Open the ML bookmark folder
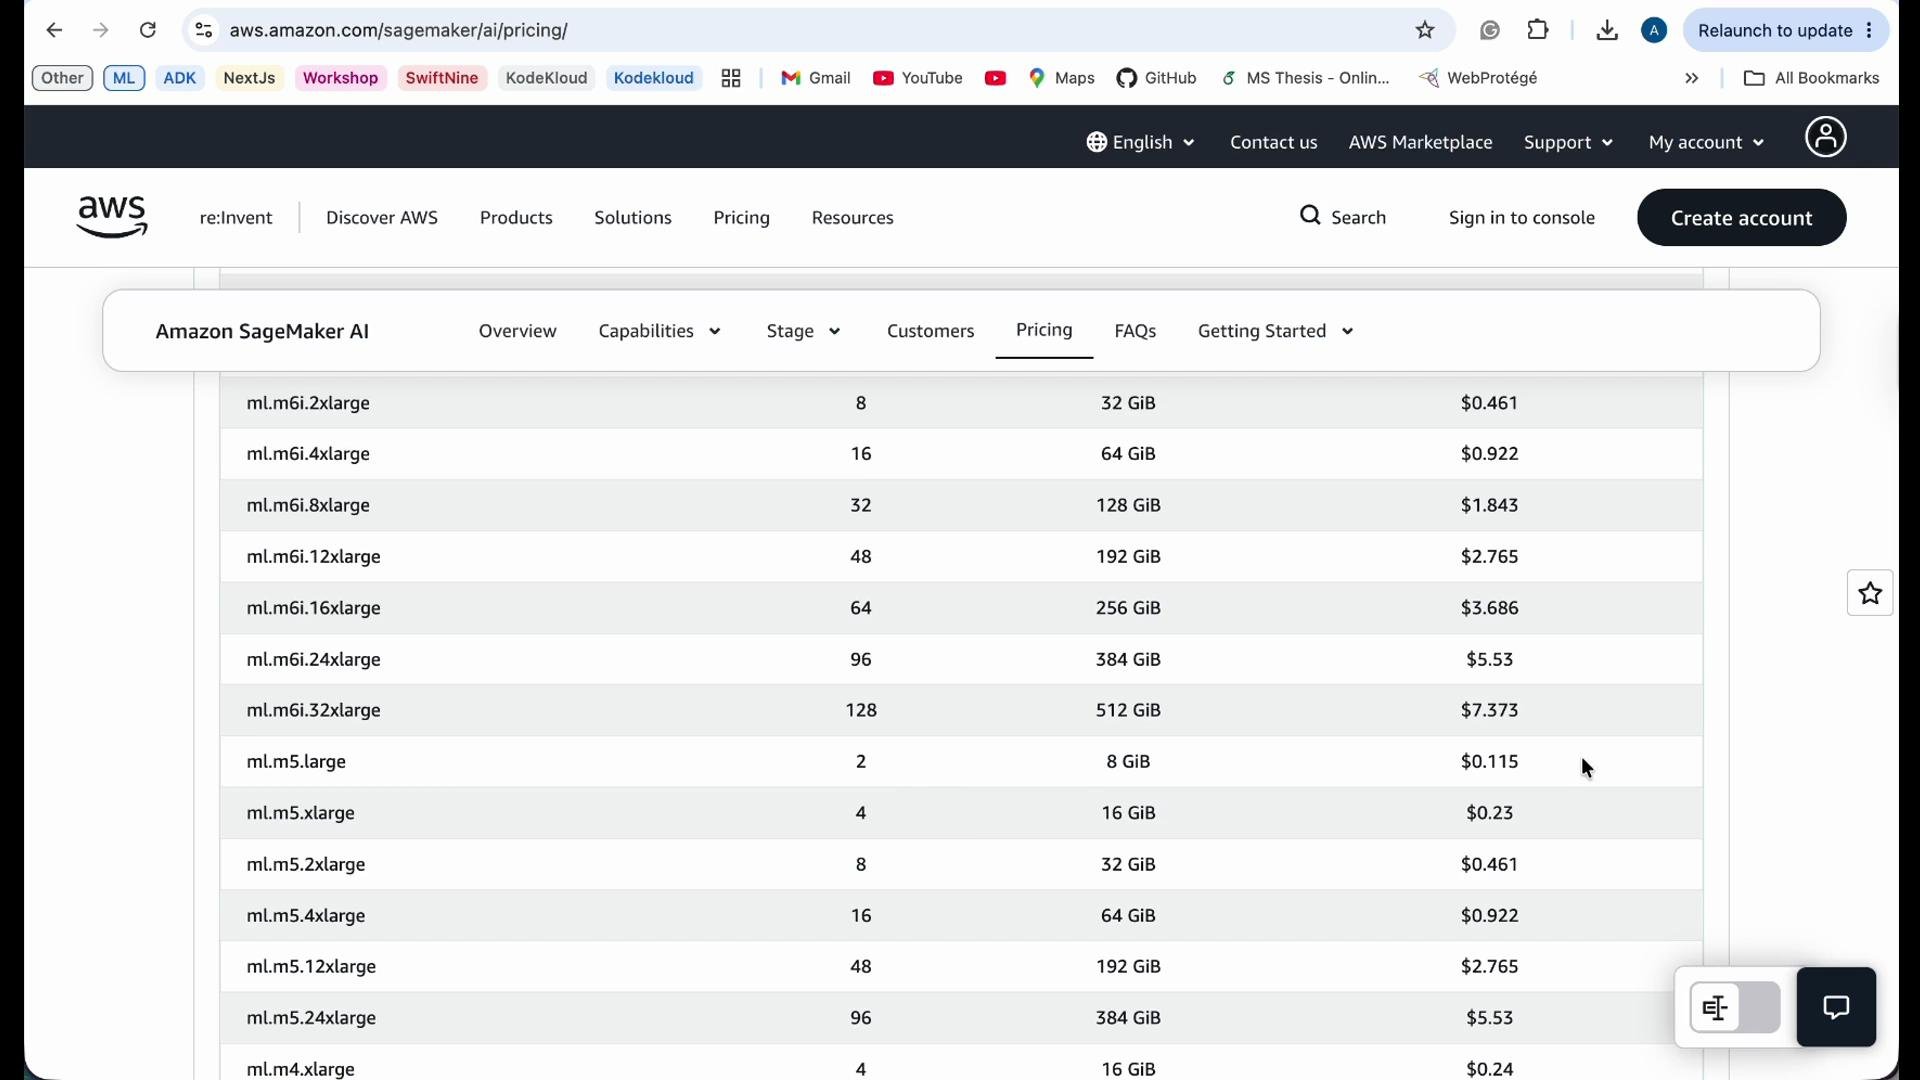 pos(124,78)
